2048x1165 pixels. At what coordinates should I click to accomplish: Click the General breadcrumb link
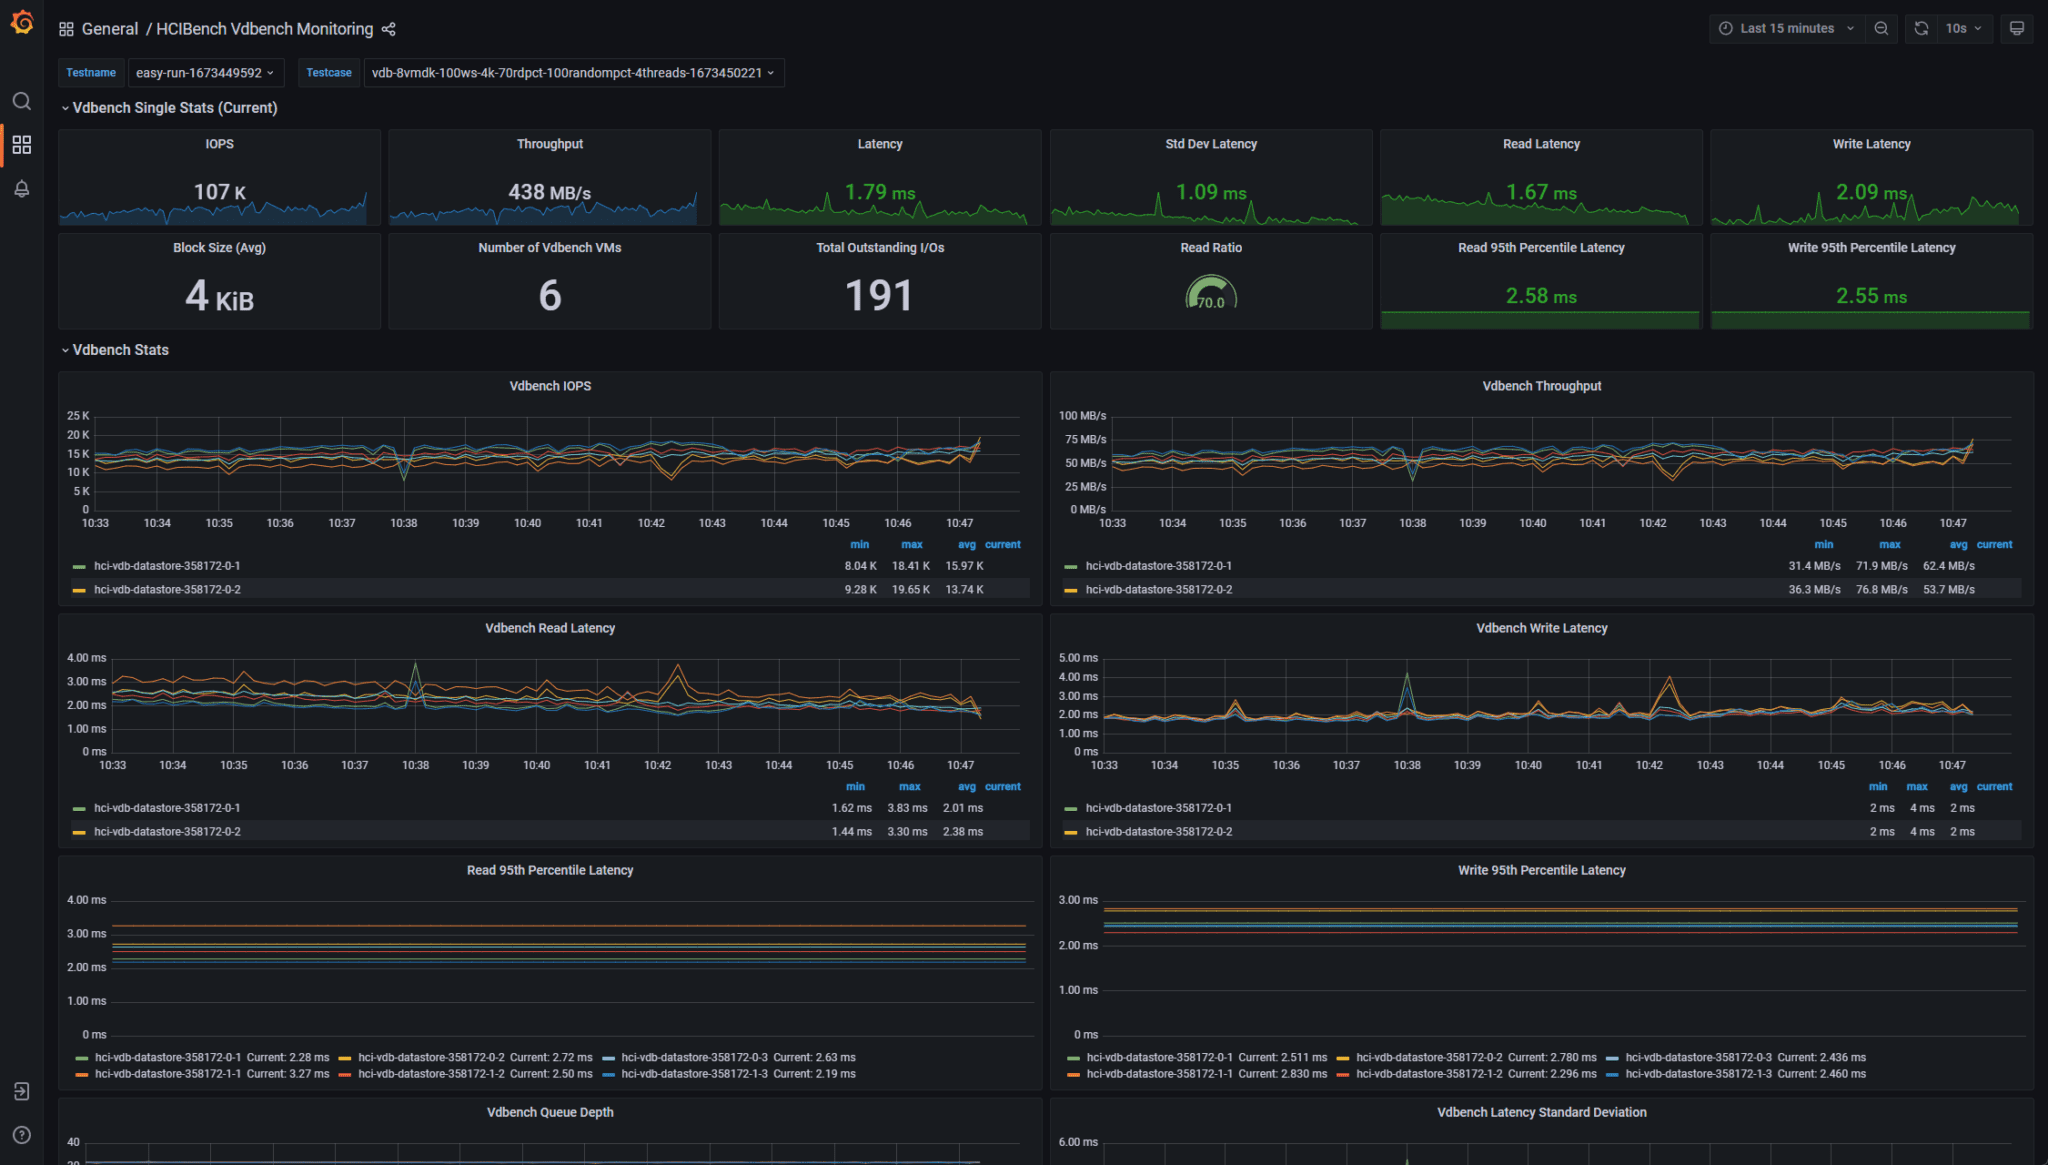click(110, 29)
